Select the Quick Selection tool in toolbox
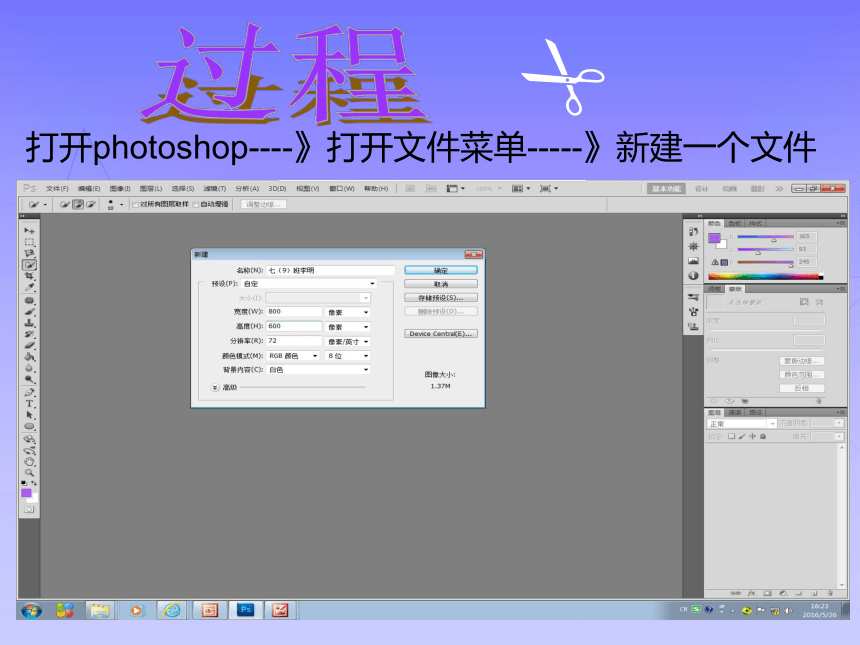This screenshot has width=860, height=645. pyautogui.click(x=29, y=265)
